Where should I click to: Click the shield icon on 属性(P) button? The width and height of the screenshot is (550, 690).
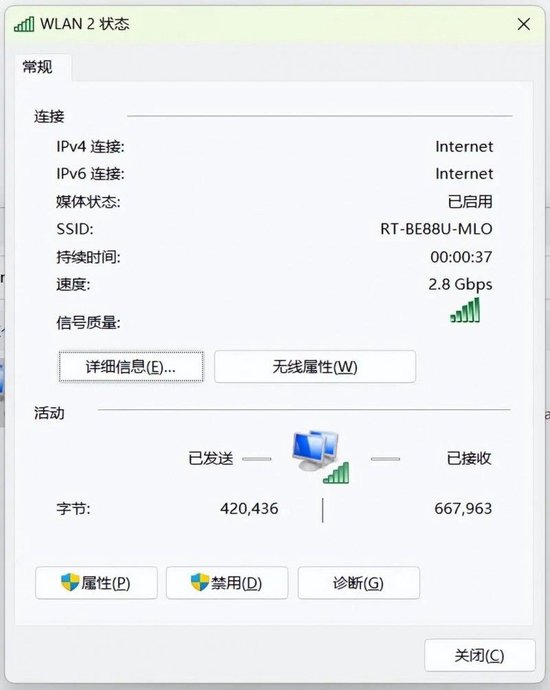click(70, 582)
